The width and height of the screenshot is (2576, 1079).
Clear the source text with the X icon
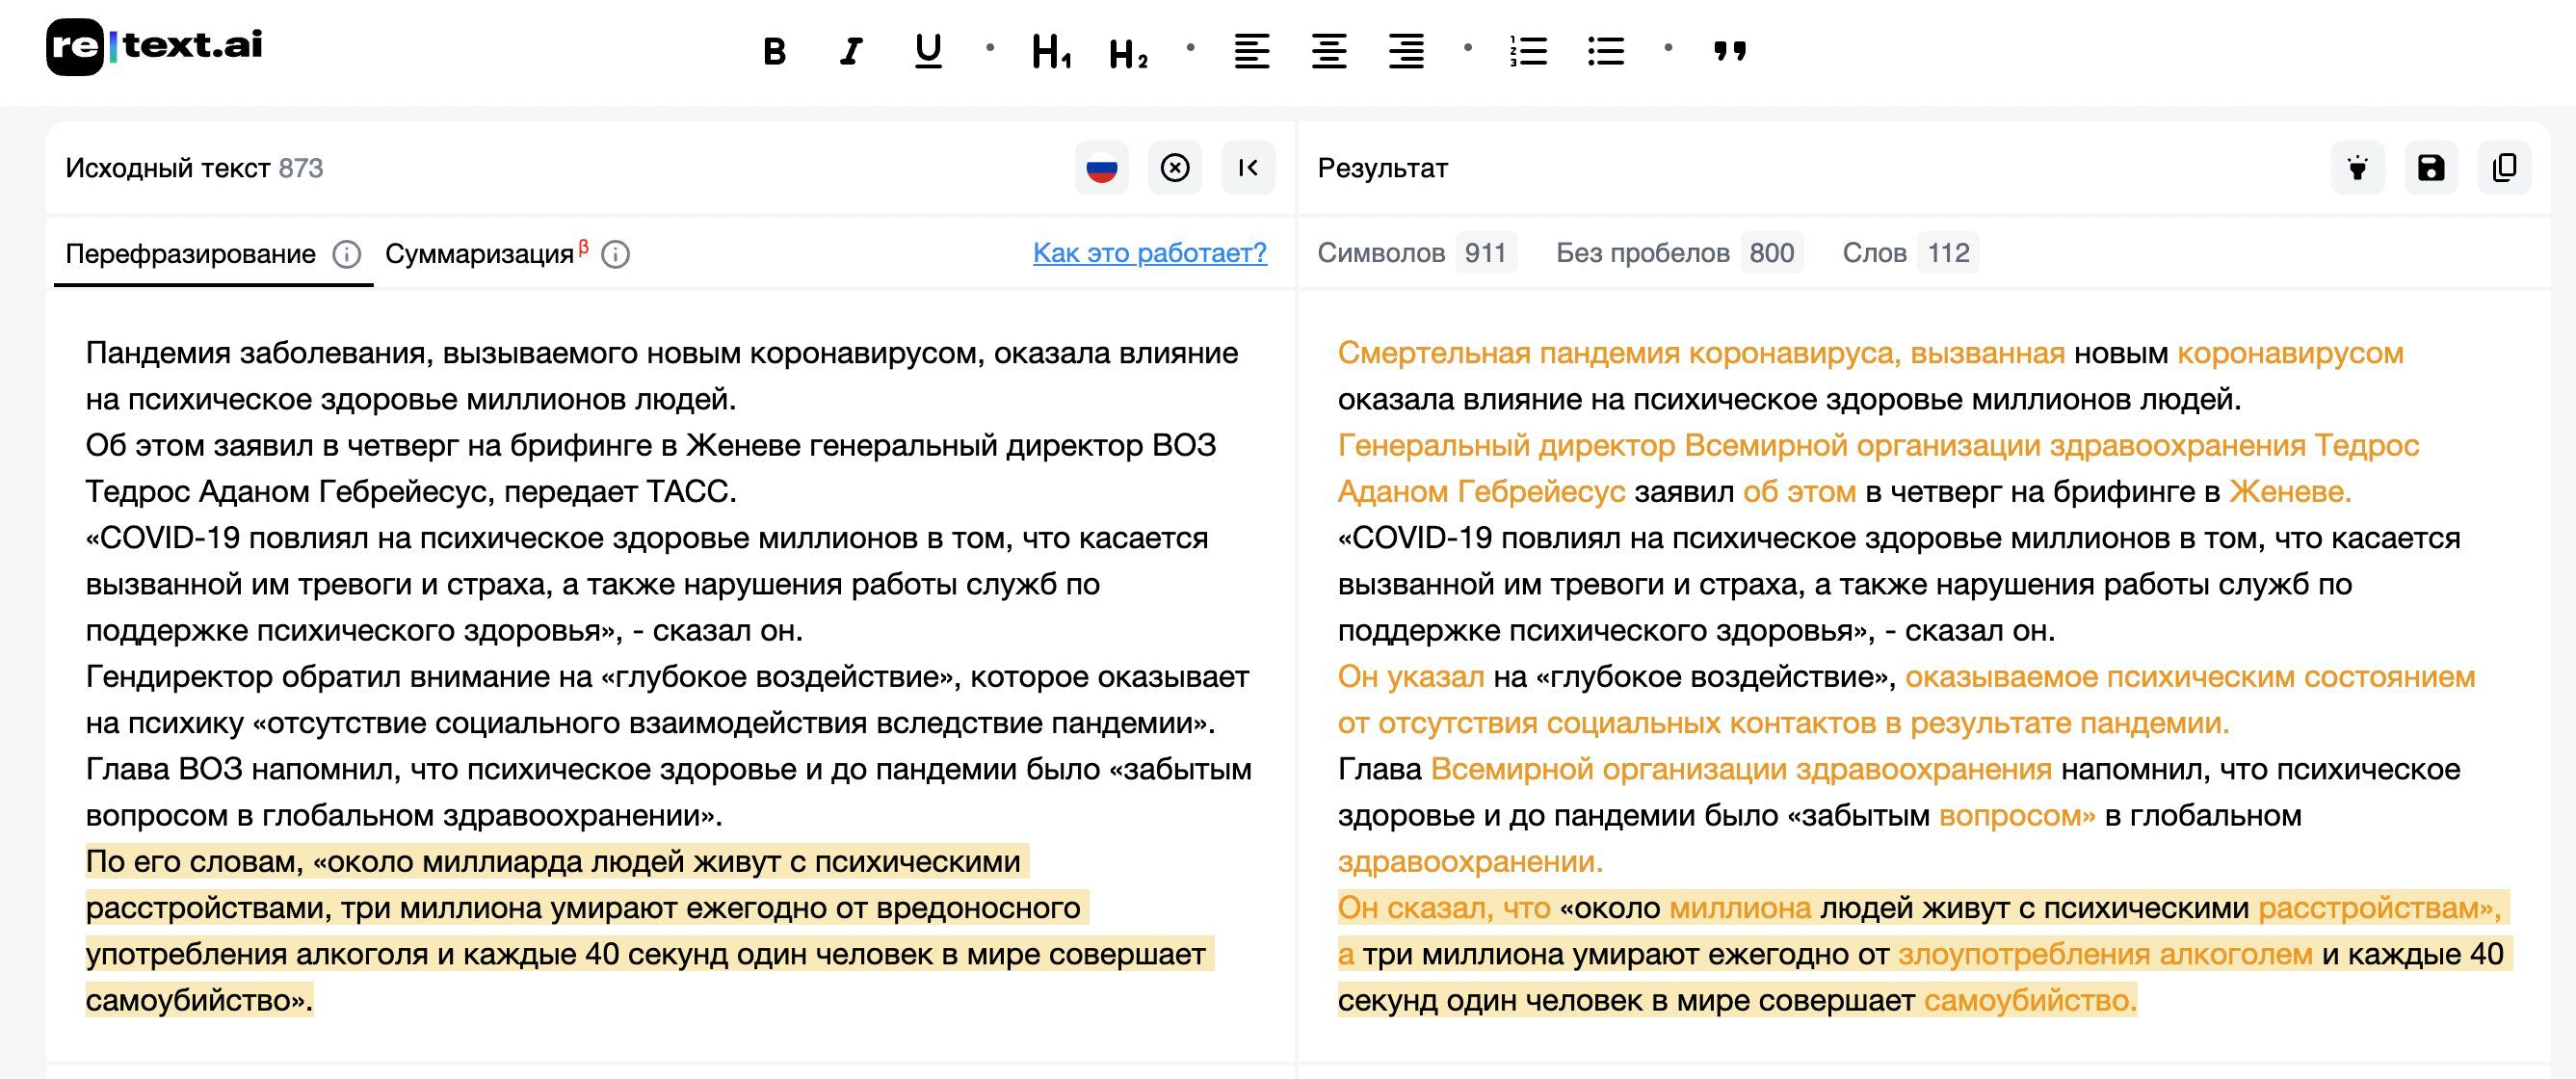[1175, 168]
